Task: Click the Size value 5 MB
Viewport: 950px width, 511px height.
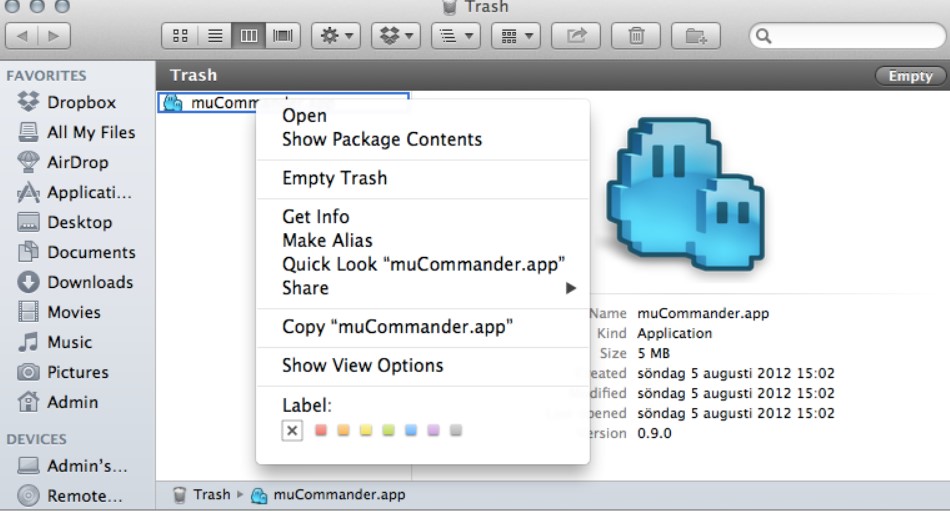Action: pyautogui.click(x=653, y=353)
